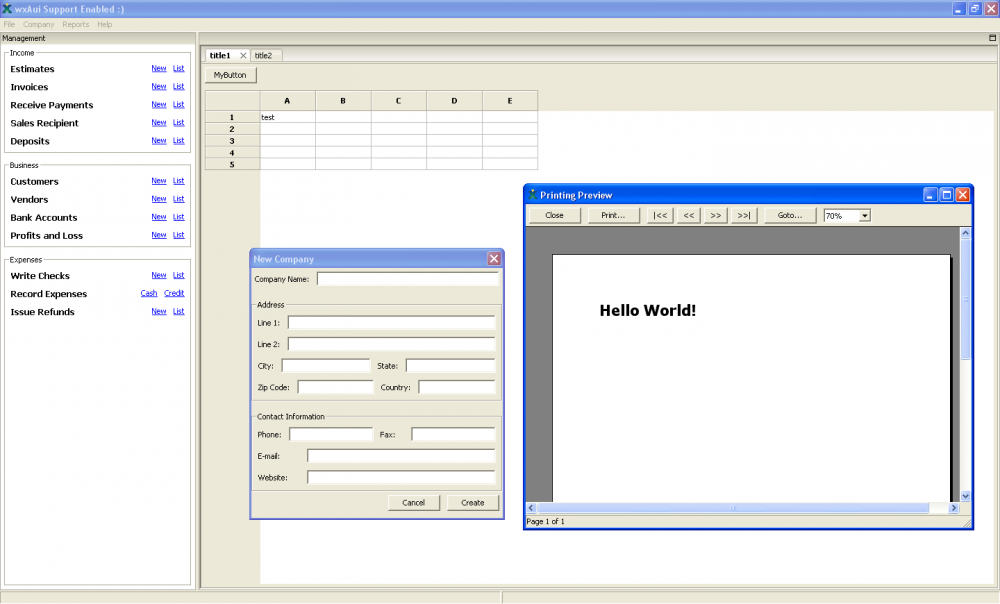Click the State input field
This screenshot has height=604, width=1000.
pyautogui.click(x=450, y=365)
